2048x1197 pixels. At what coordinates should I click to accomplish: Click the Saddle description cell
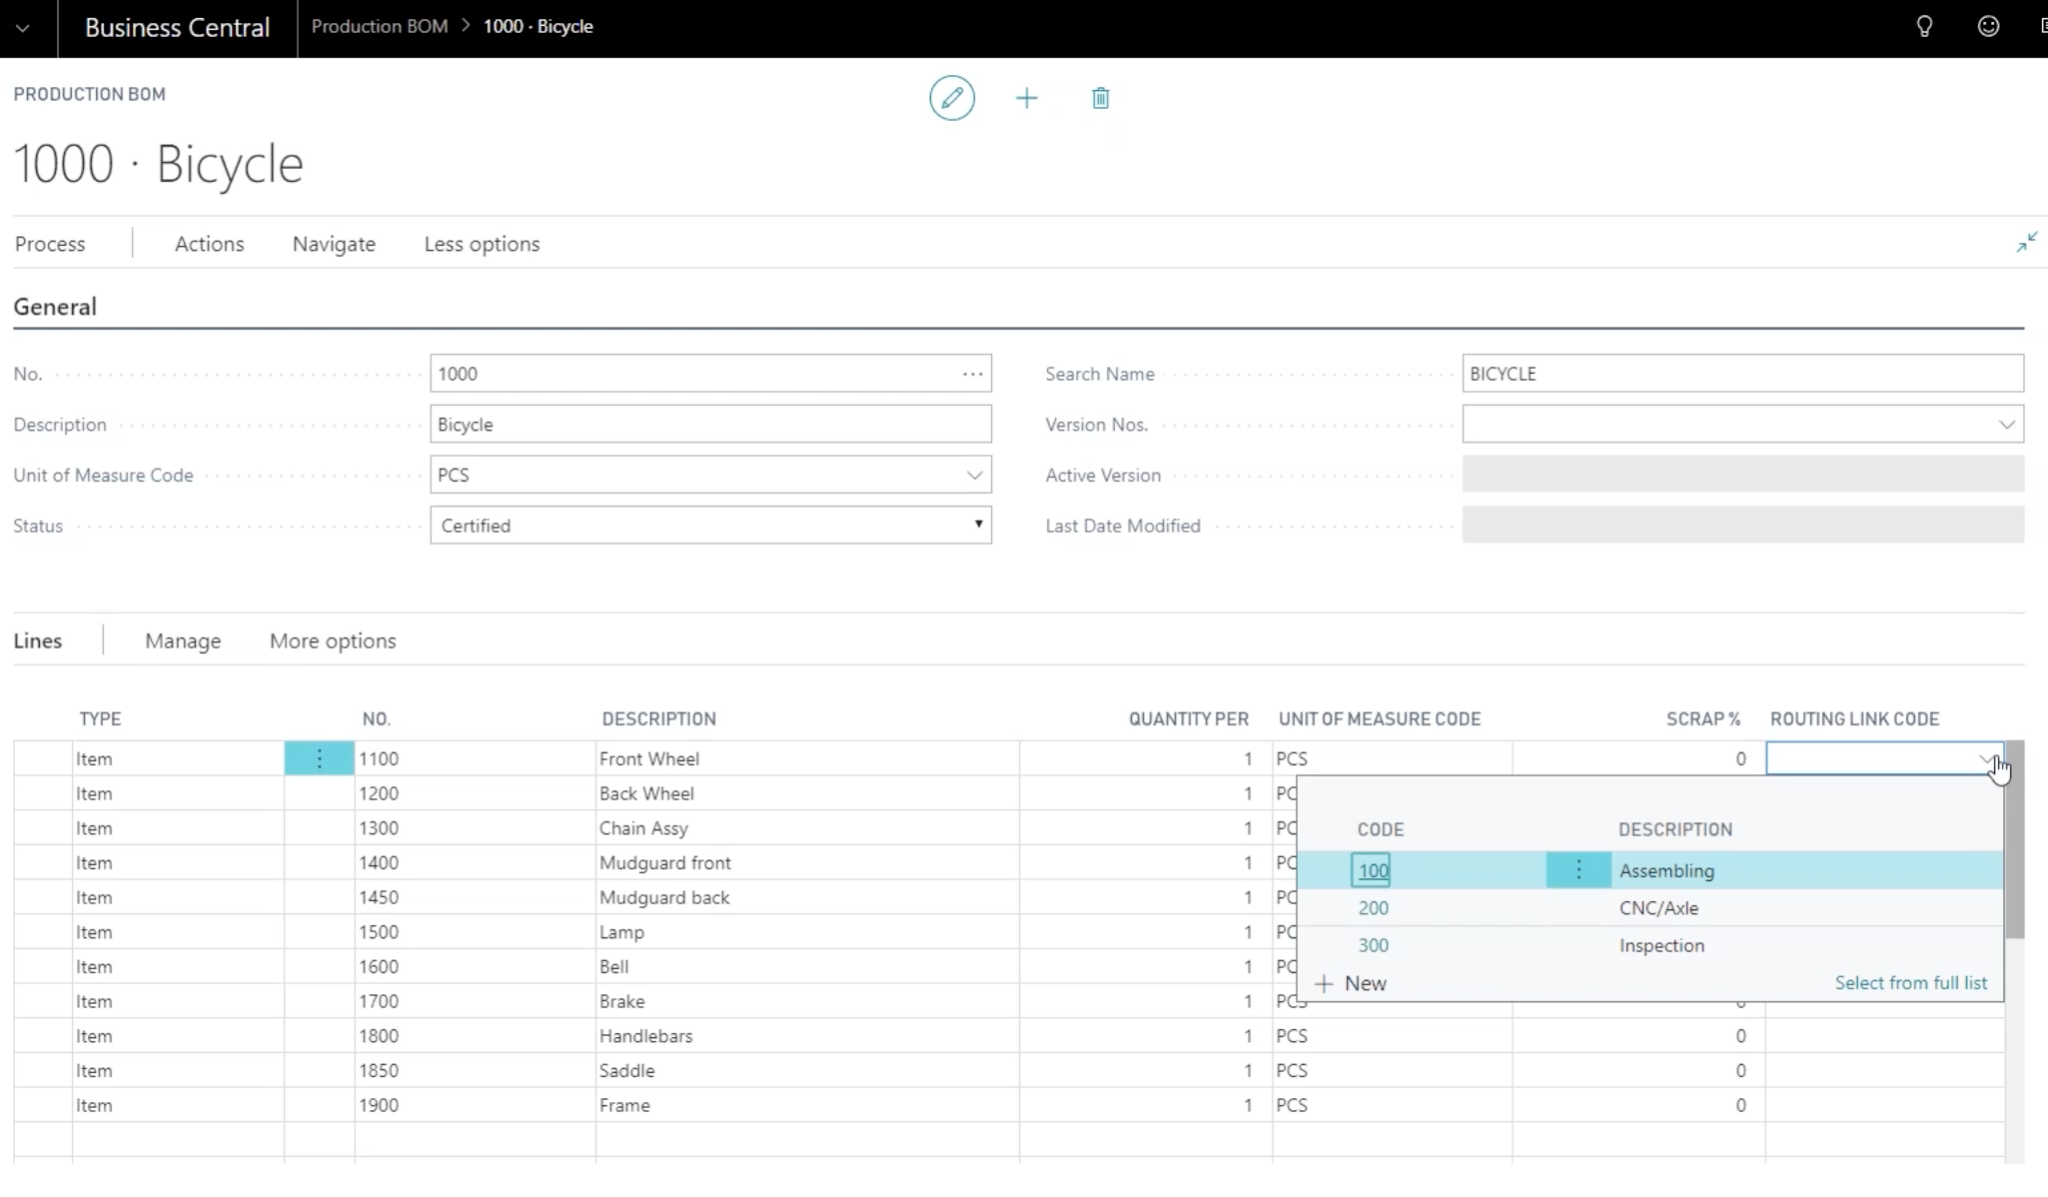[x=807, y=1070]
